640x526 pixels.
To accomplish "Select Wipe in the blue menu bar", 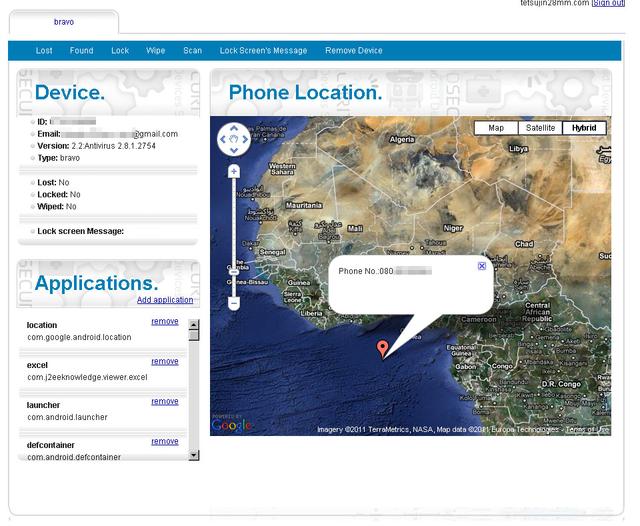I will pyautogui.click(x=155, y=51).
